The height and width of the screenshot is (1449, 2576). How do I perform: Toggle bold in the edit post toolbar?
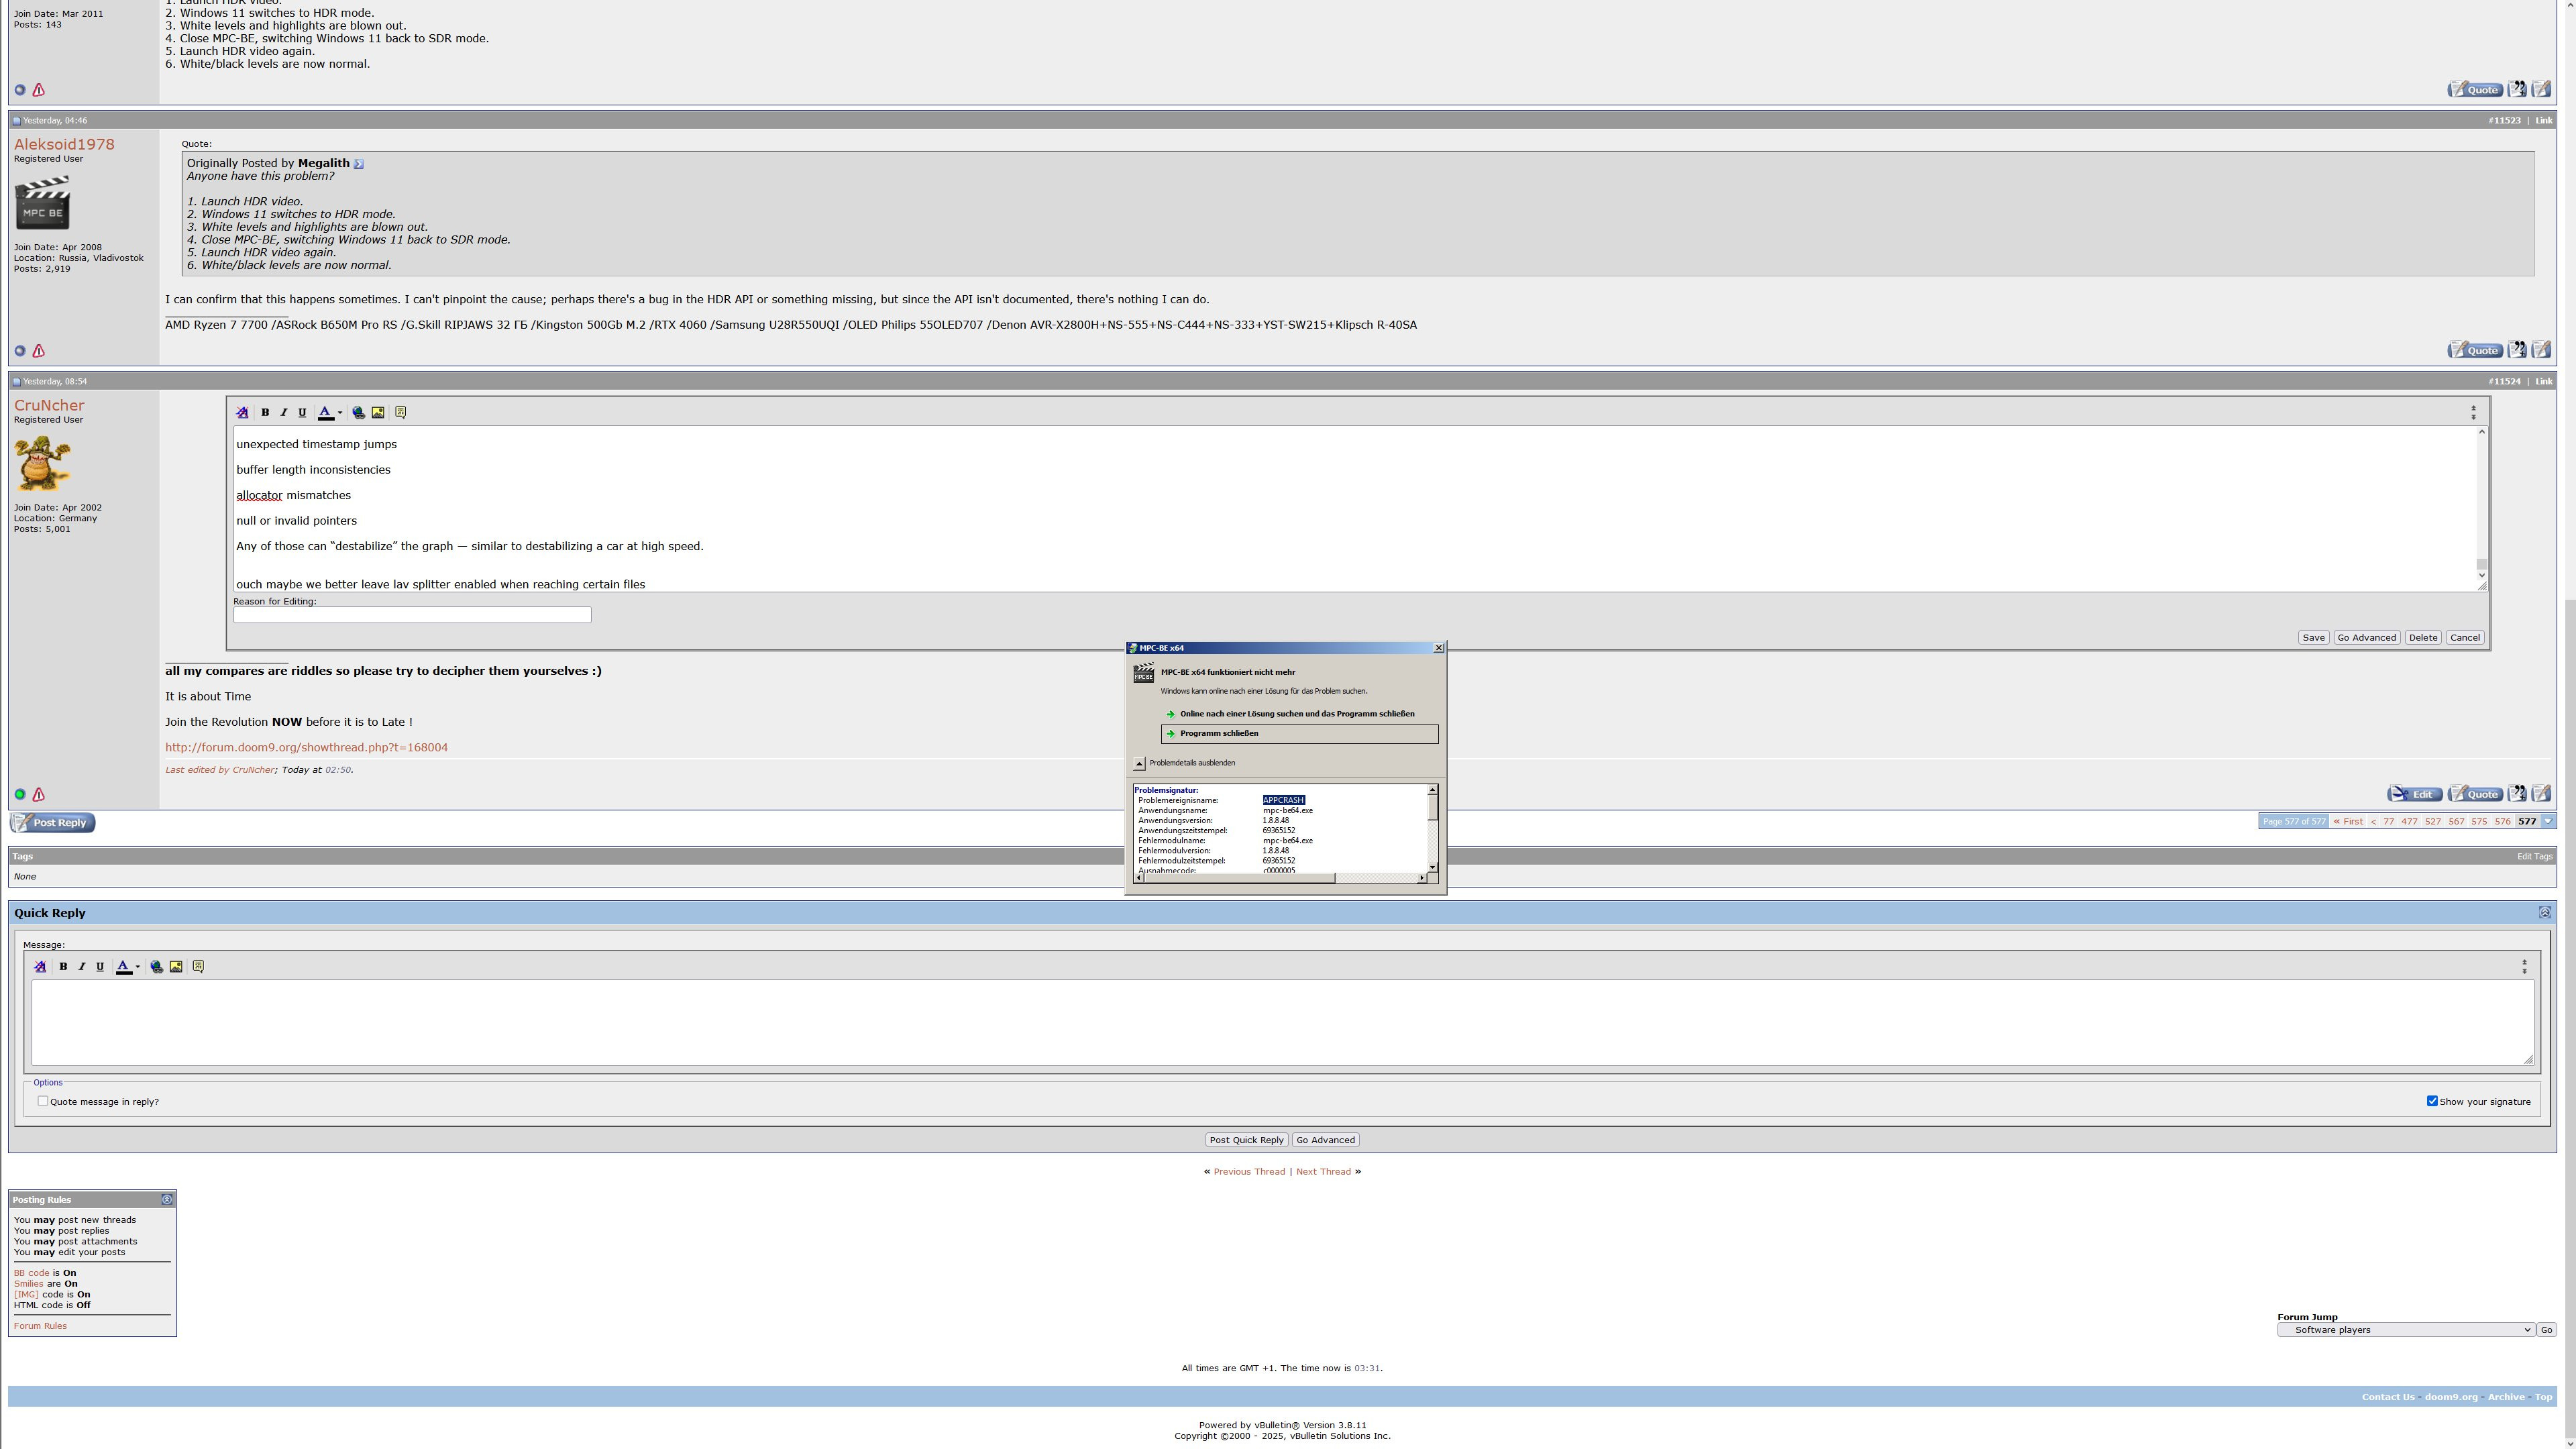tap(265, 412)
